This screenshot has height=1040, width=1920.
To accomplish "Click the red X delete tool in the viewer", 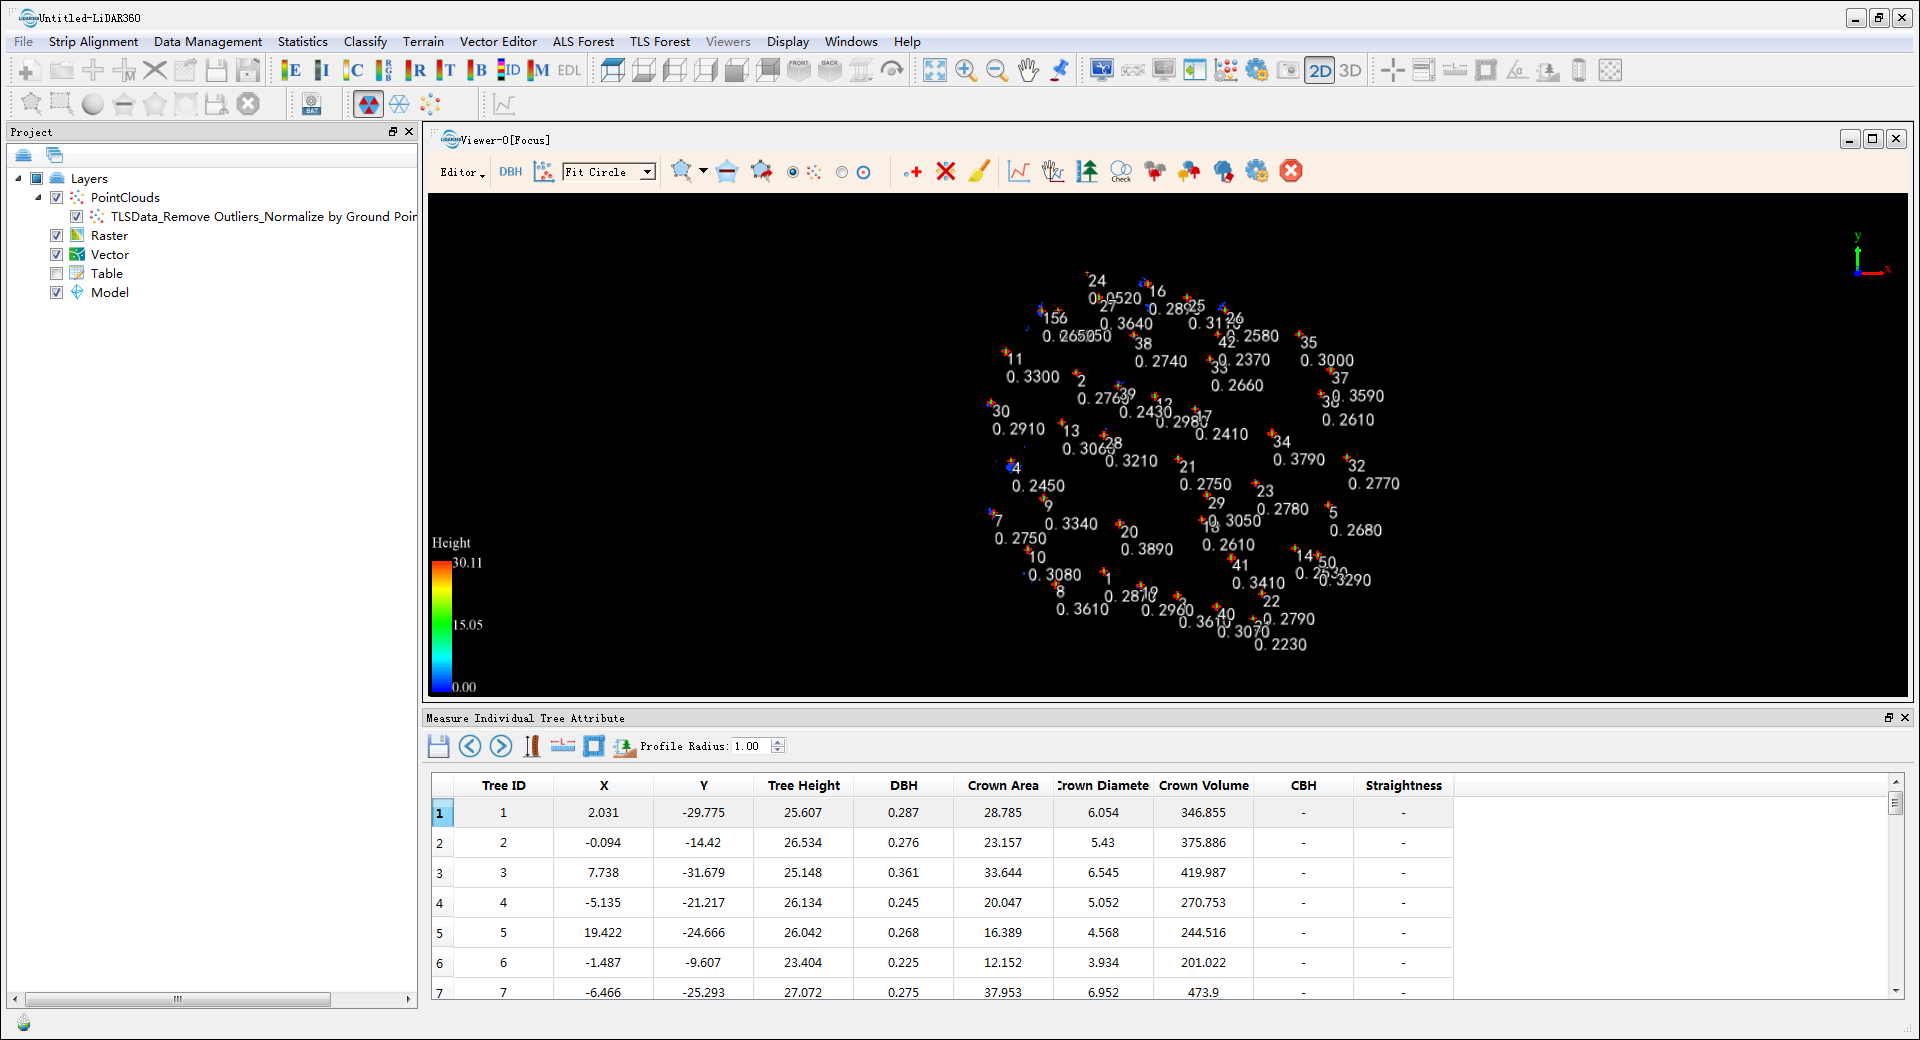I will pos(945,171).
